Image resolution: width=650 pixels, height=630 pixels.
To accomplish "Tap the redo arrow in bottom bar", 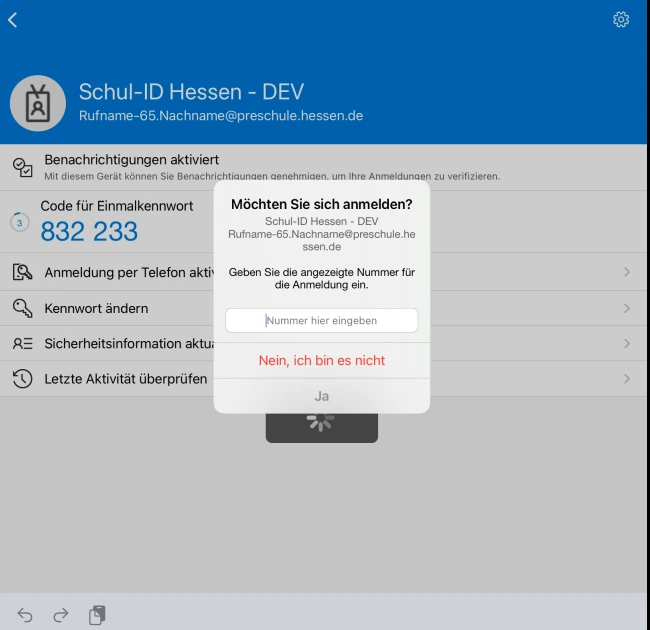I will coord(61,615).
